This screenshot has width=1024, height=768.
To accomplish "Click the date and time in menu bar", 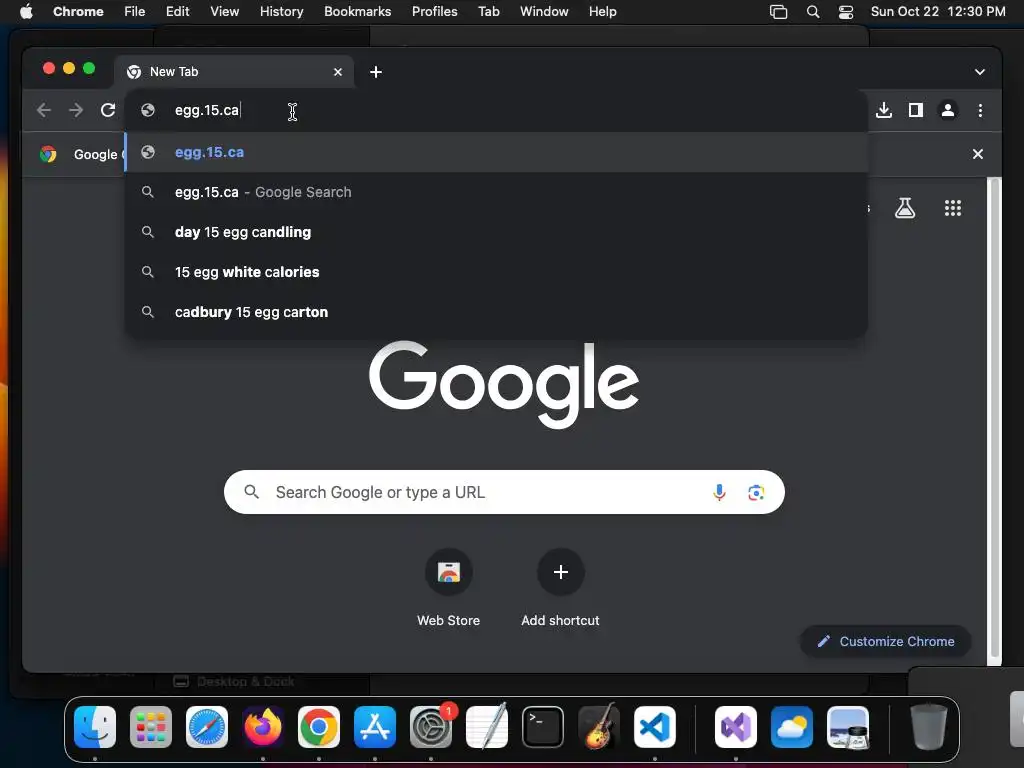I will point(938,12).
